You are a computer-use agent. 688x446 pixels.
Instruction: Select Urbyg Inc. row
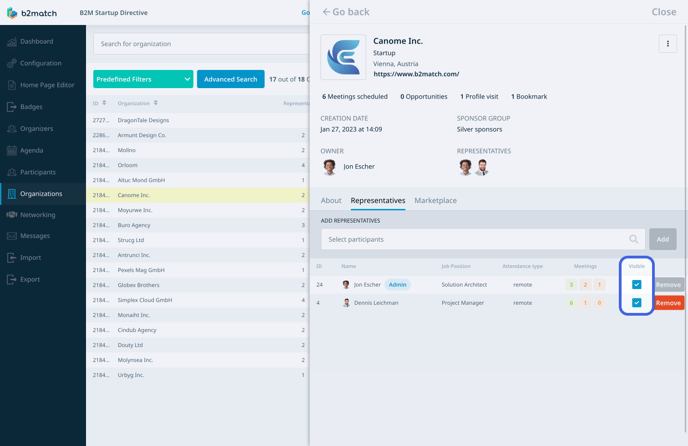point(198,375)
